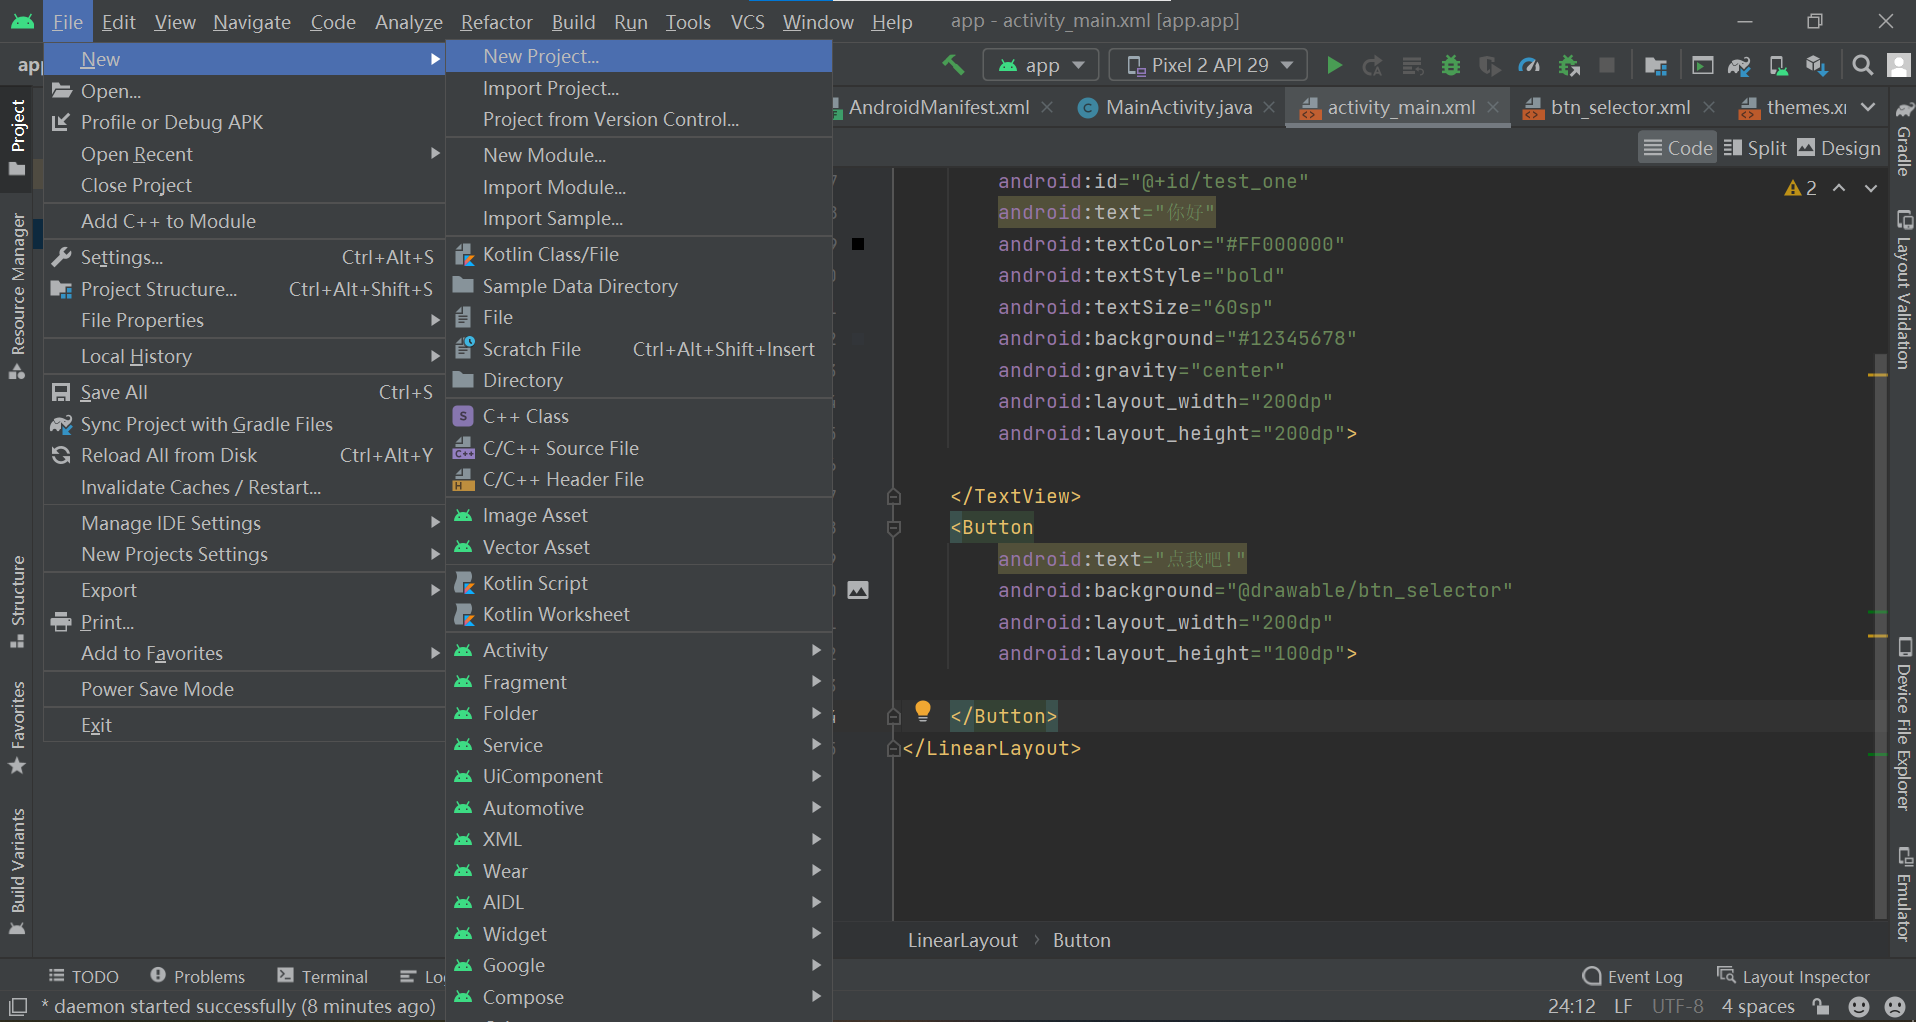Click the Make Project hammer icon
The image size is (1916, 1022).
tap(953, 65)
